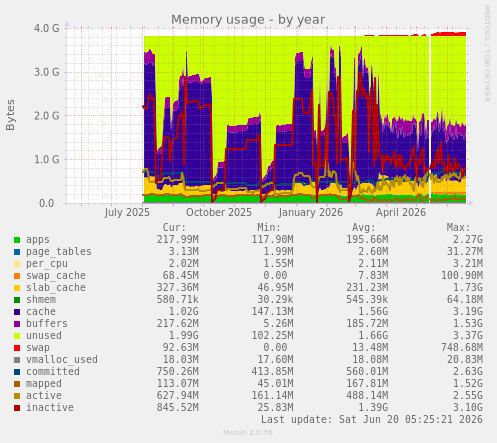497x443 pixels.
Task: Click inactive current value 845.52M
Action: [x=178, y=408]
